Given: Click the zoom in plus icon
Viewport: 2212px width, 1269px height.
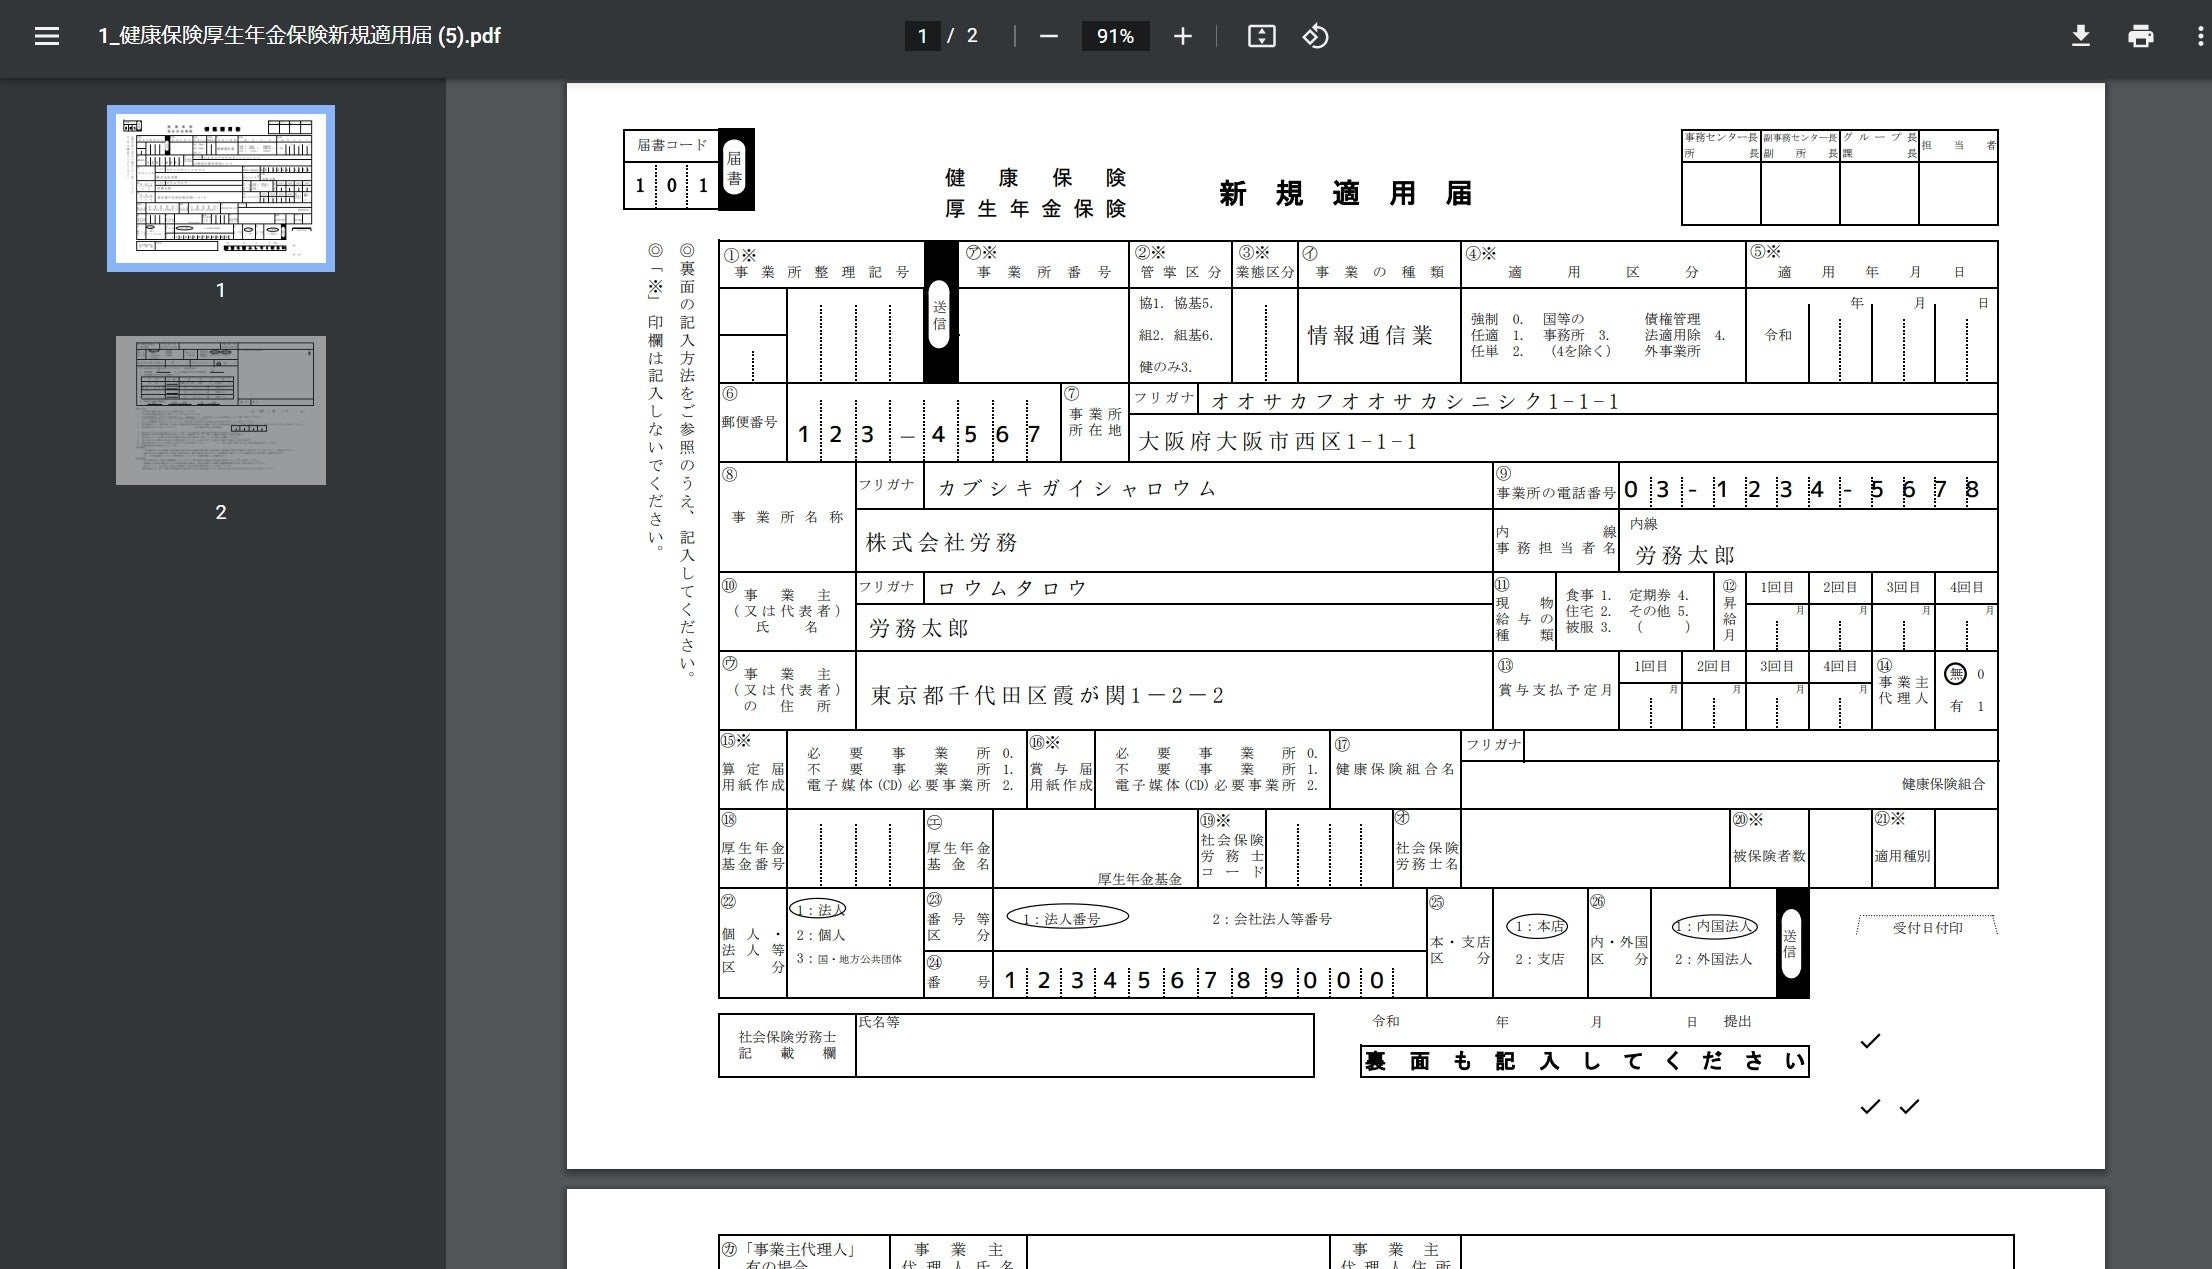Looking at the screenshot, I should [1182, 36].
